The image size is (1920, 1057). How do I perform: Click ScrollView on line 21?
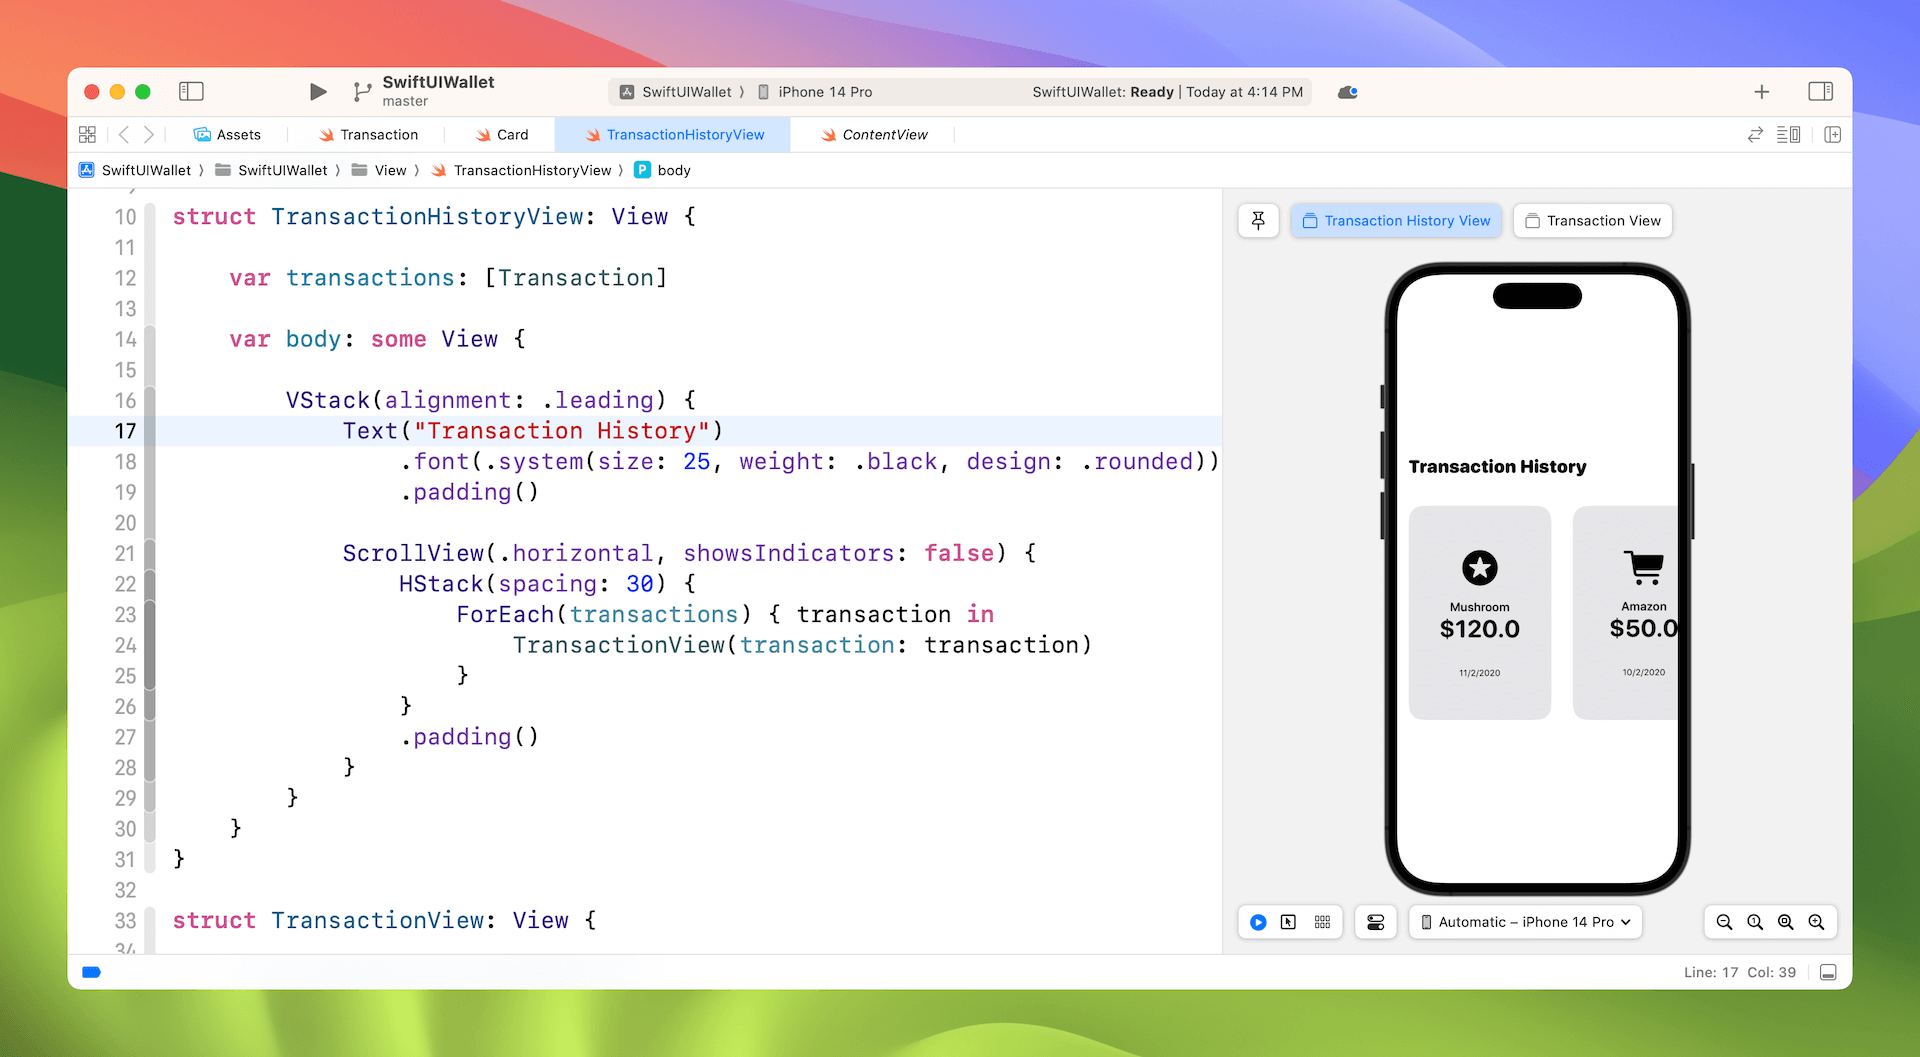413,553
